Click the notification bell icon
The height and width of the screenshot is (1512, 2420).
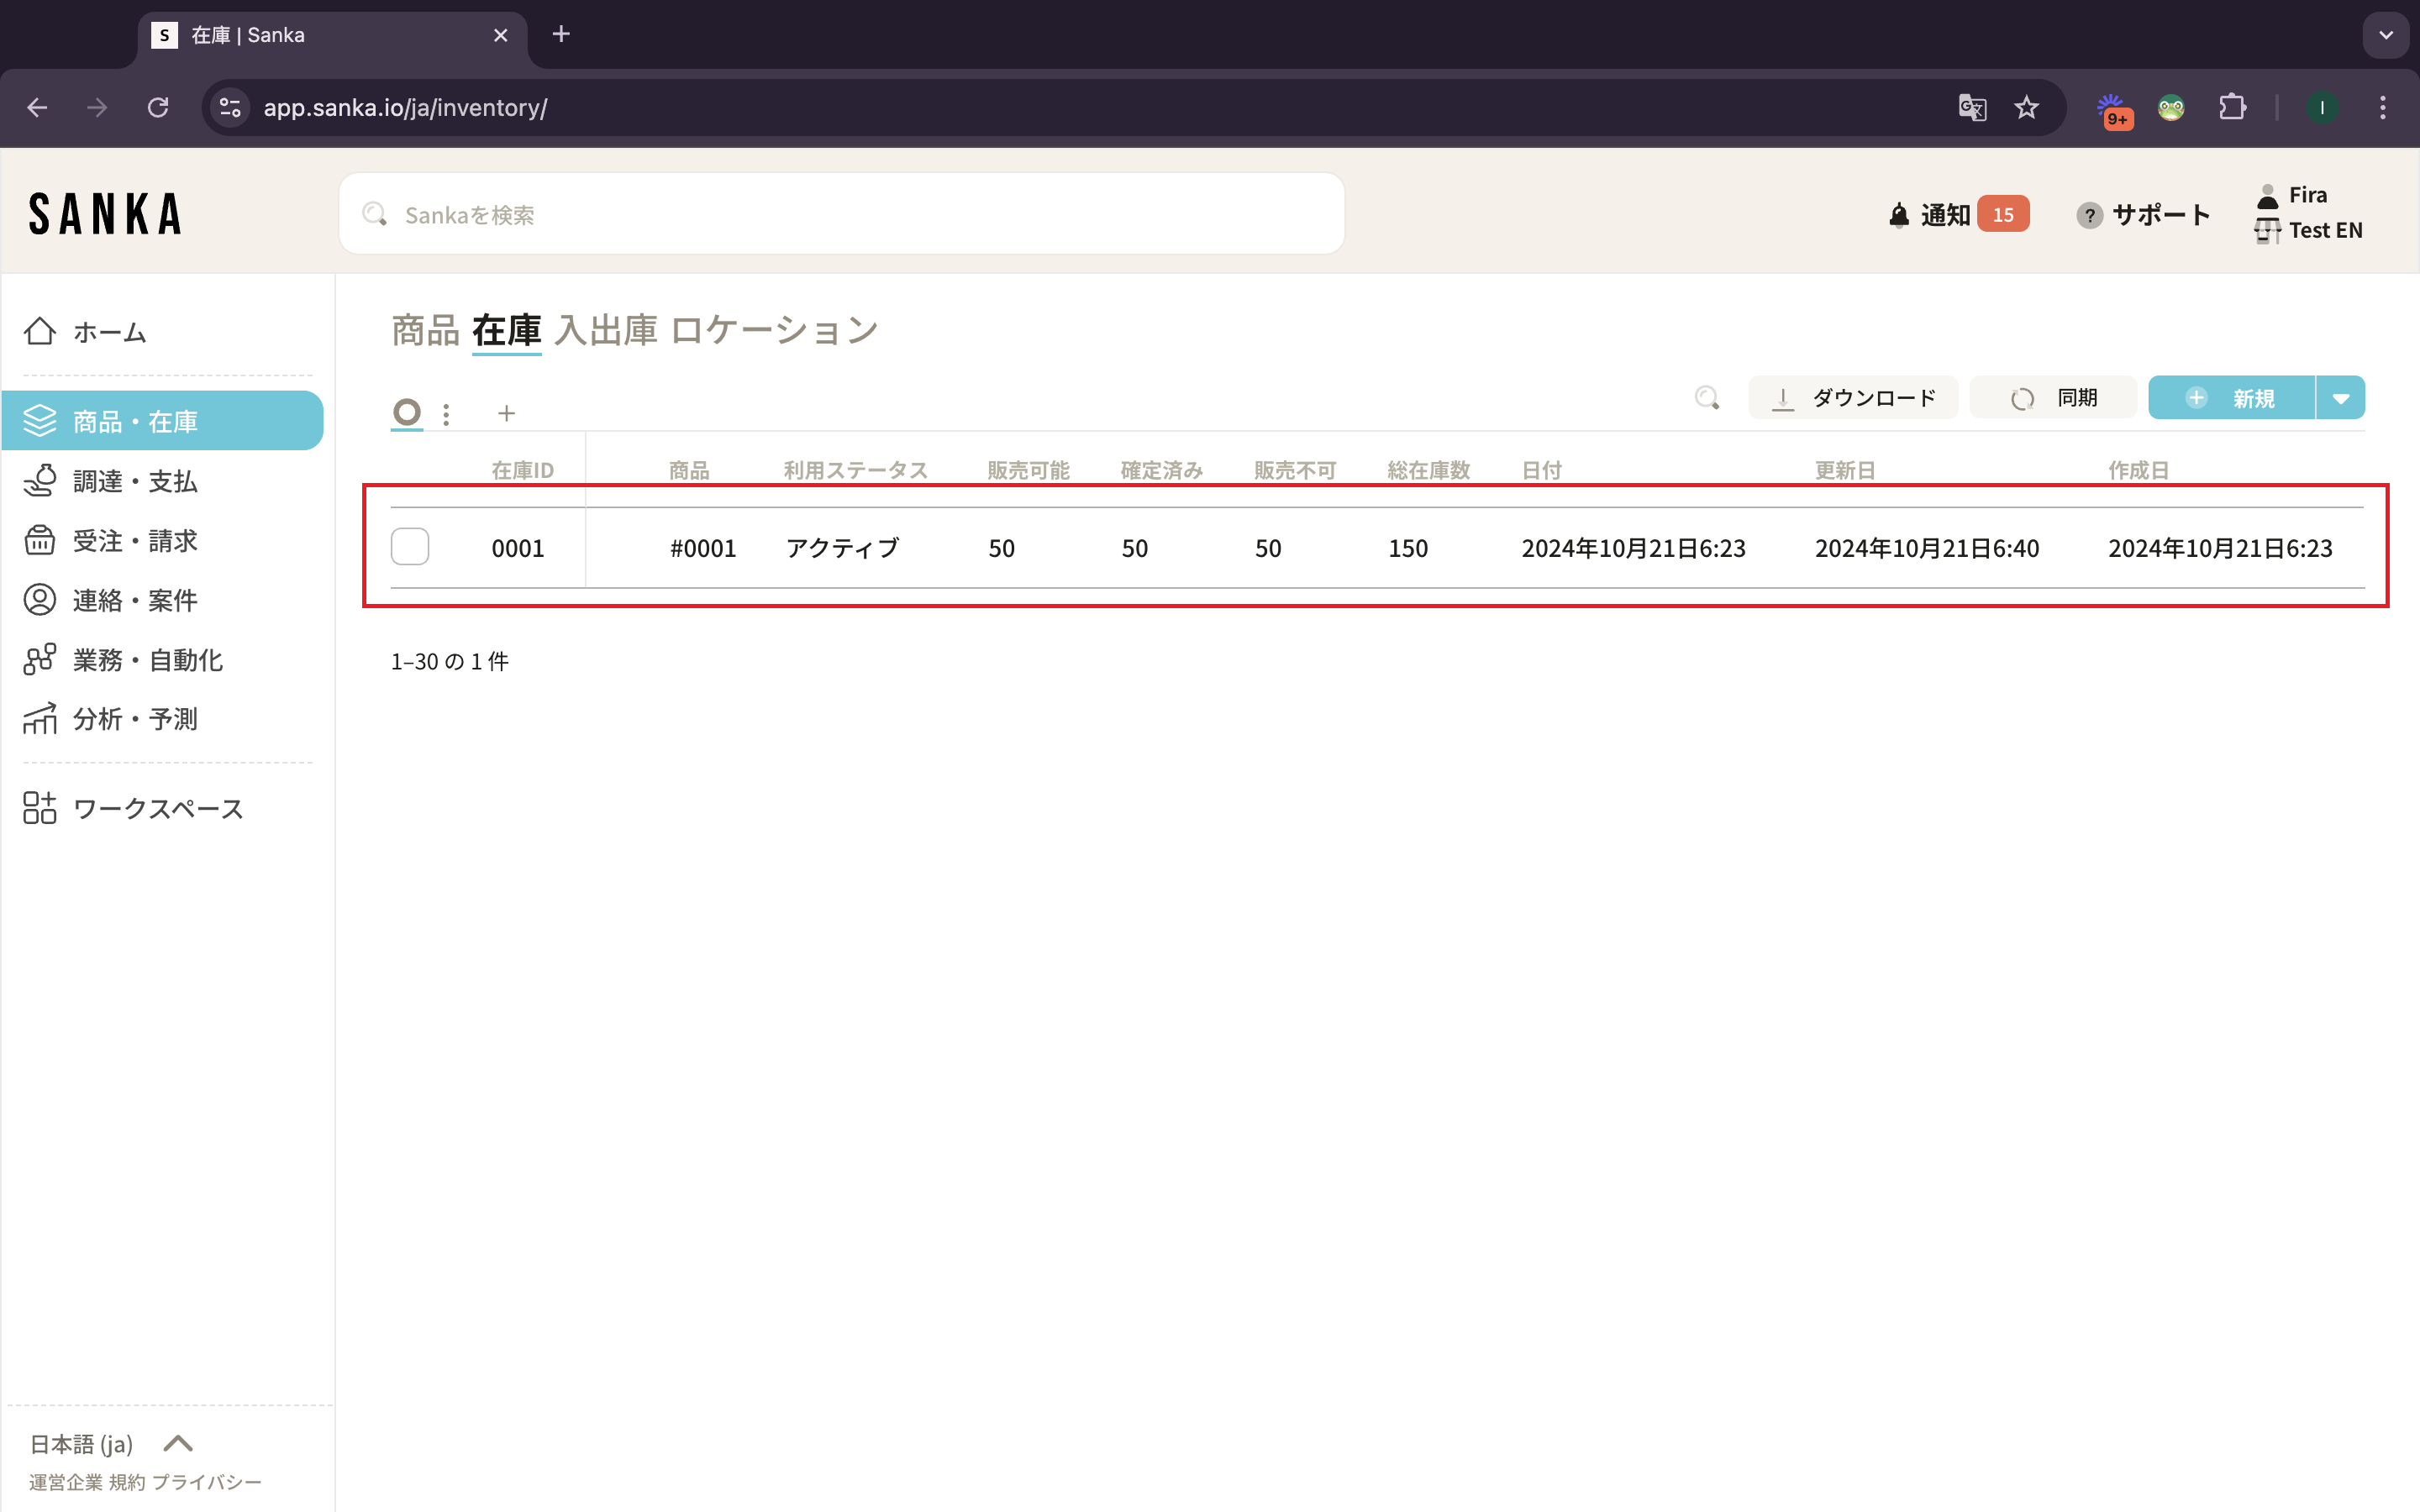tap(1898, 215)
